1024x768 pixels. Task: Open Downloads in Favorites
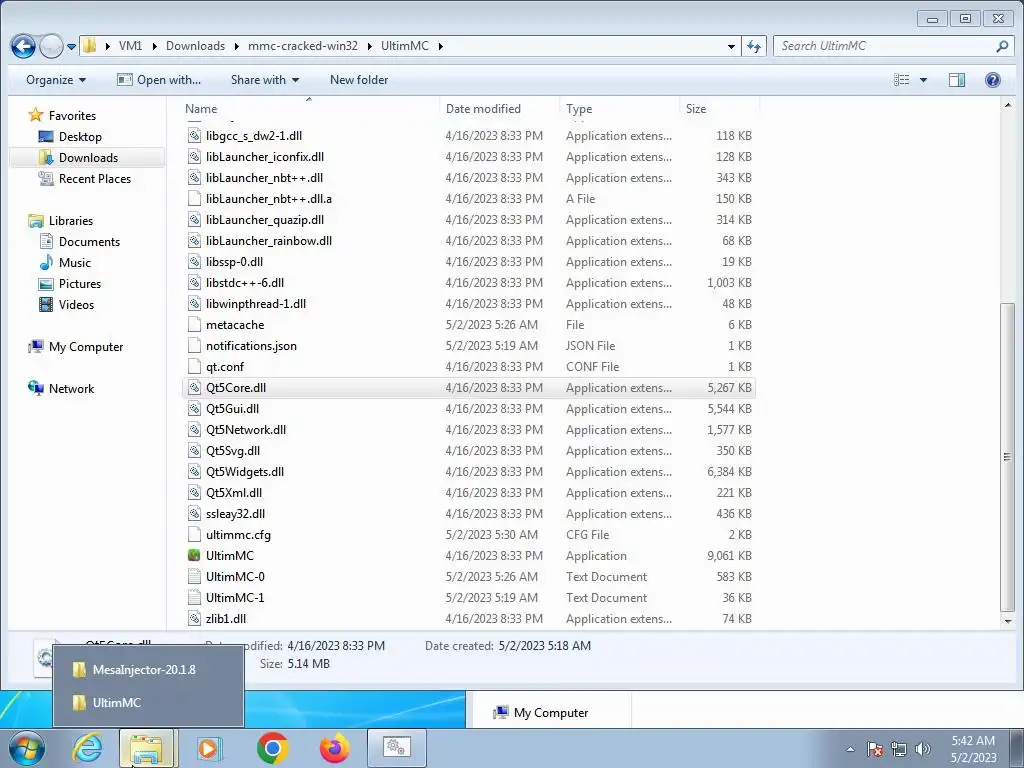coord(88,157)
